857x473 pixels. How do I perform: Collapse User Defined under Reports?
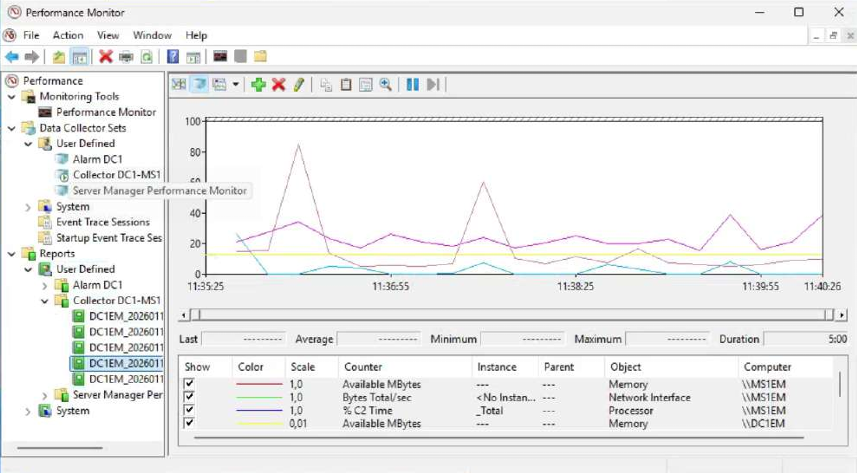tap(28, 270)
